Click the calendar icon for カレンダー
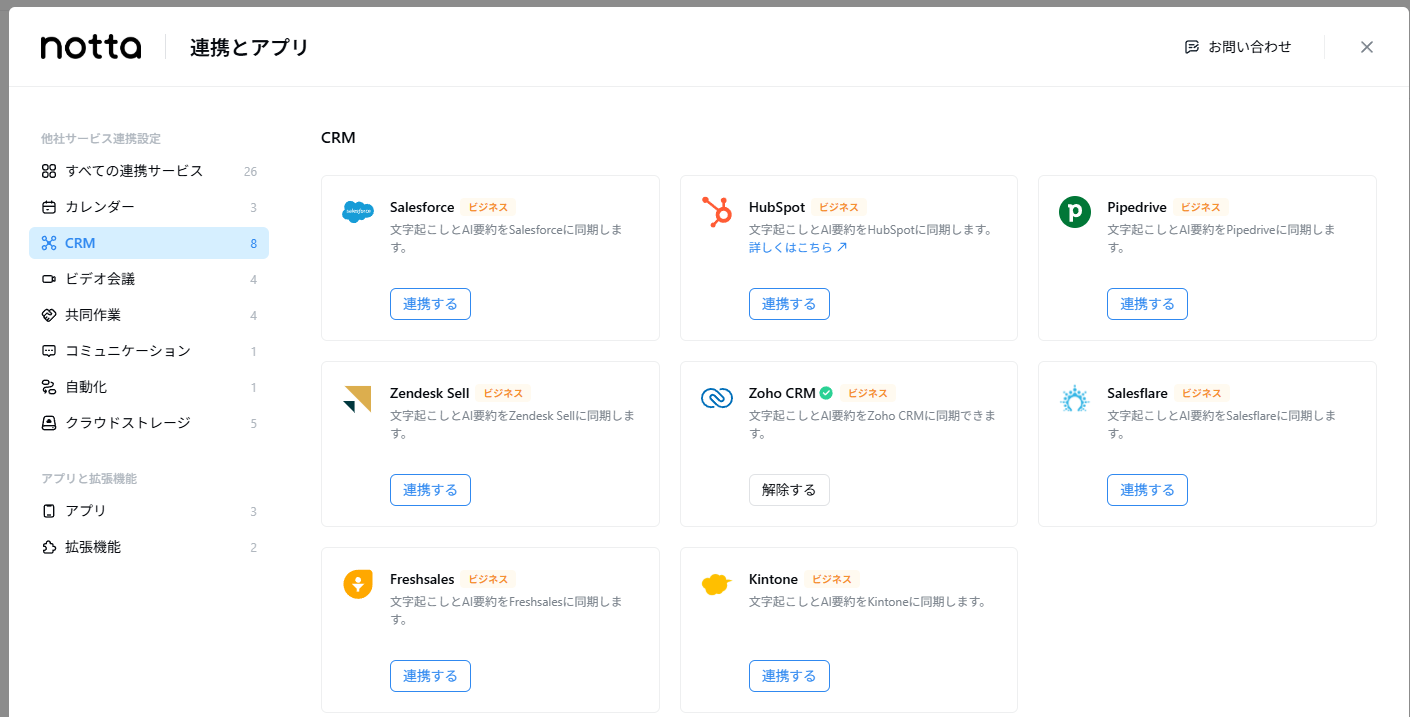Image resolution: width=1410 pixels, height=717 pixels. pyautogui.click(x=49, y=207)
